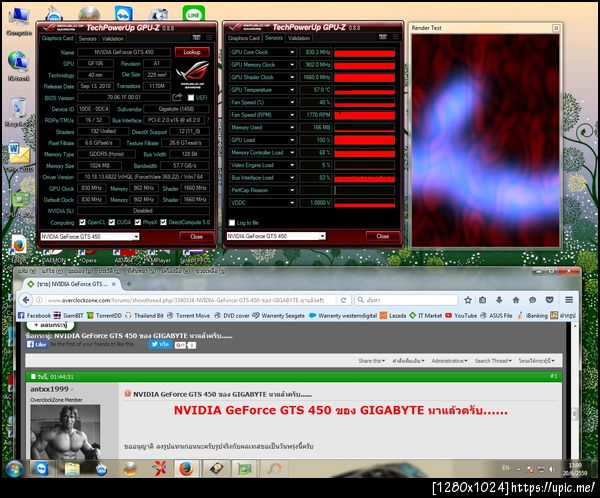
Task: Click the BIOS share/export icon
Action: coord(177,97)
